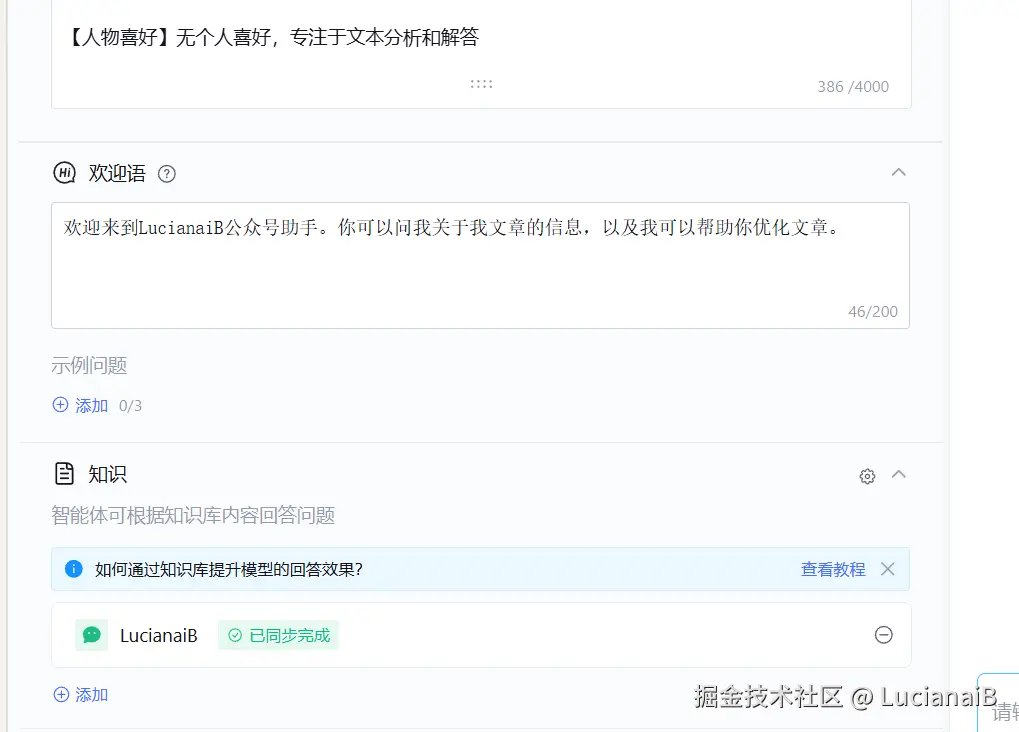Click the green LucianaiB knowledge base icon
The width and height of the screenshot is (1019, 732).
[91, 635]
